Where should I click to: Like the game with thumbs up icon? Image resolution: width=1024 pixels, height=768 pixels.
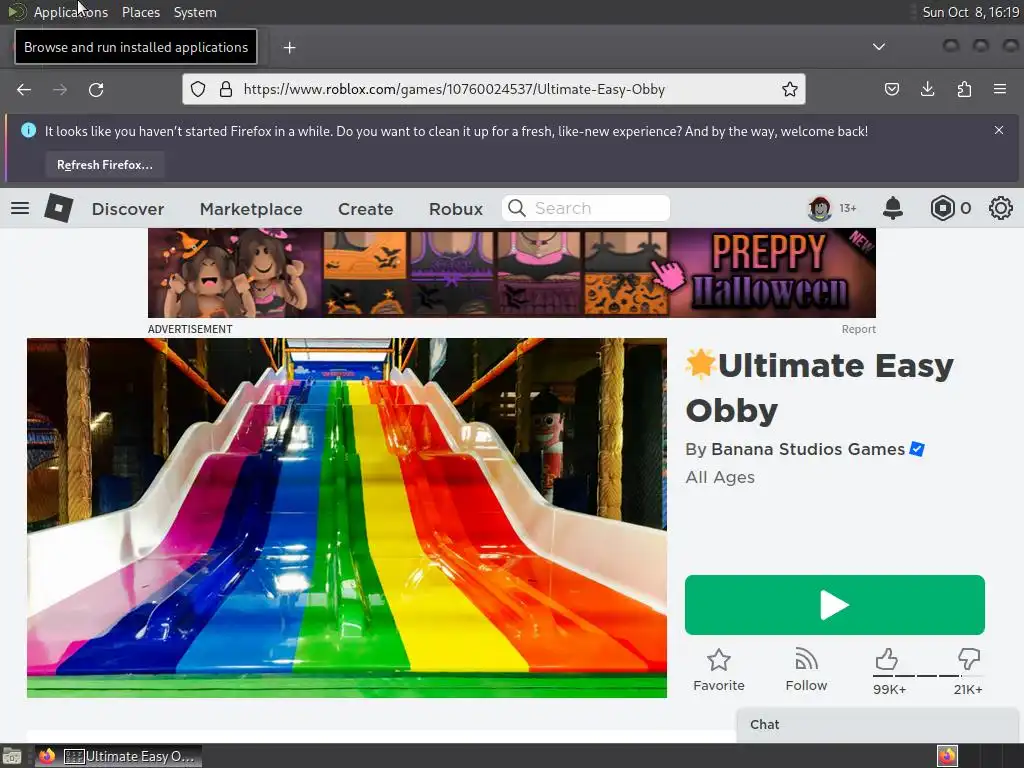pos(886,660)
